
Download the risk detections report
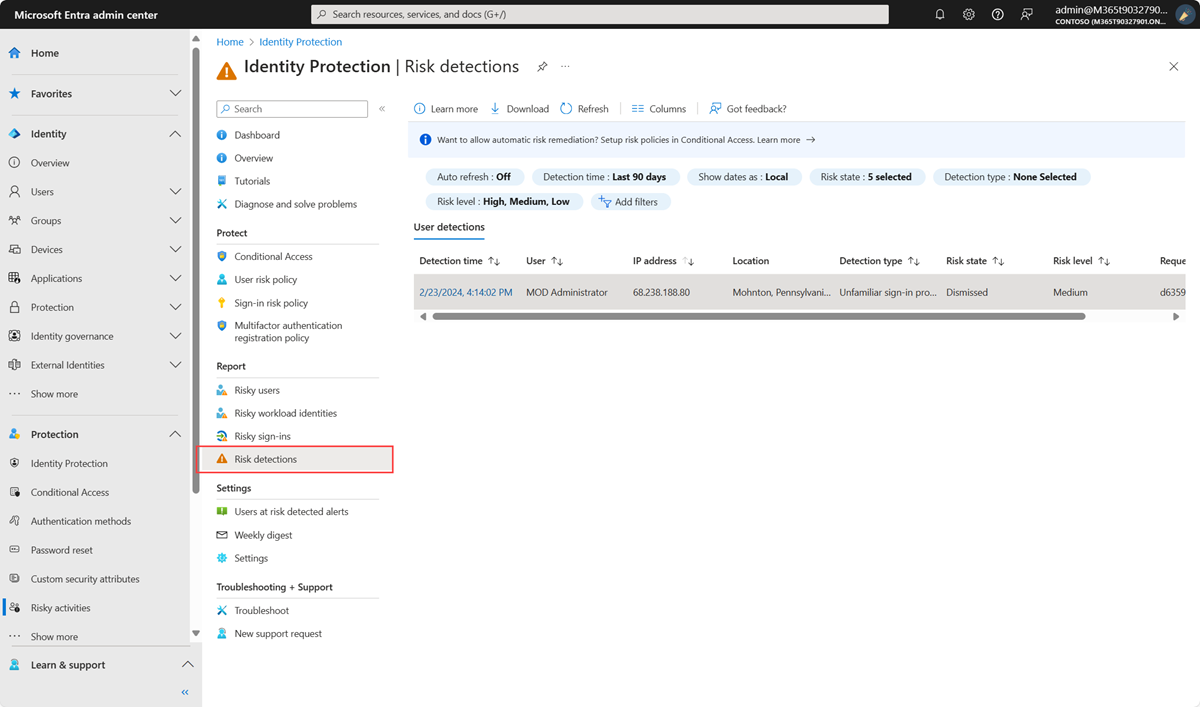[x=519, y=109]
